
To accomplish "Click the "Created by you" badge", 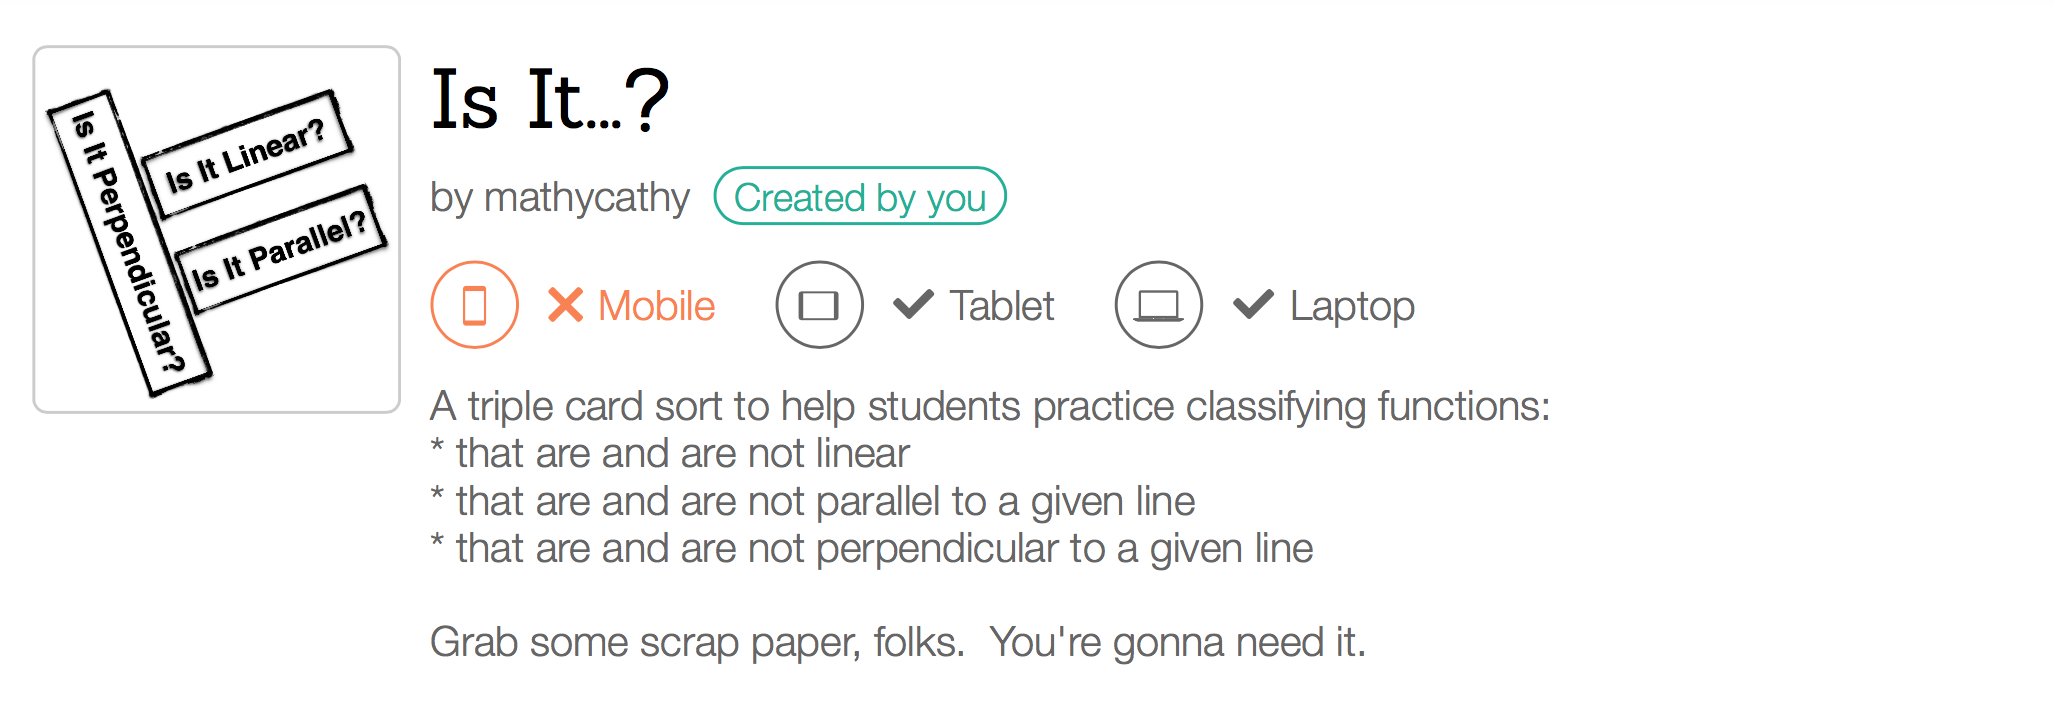I will pyautogui.click(x=859, y=197).
